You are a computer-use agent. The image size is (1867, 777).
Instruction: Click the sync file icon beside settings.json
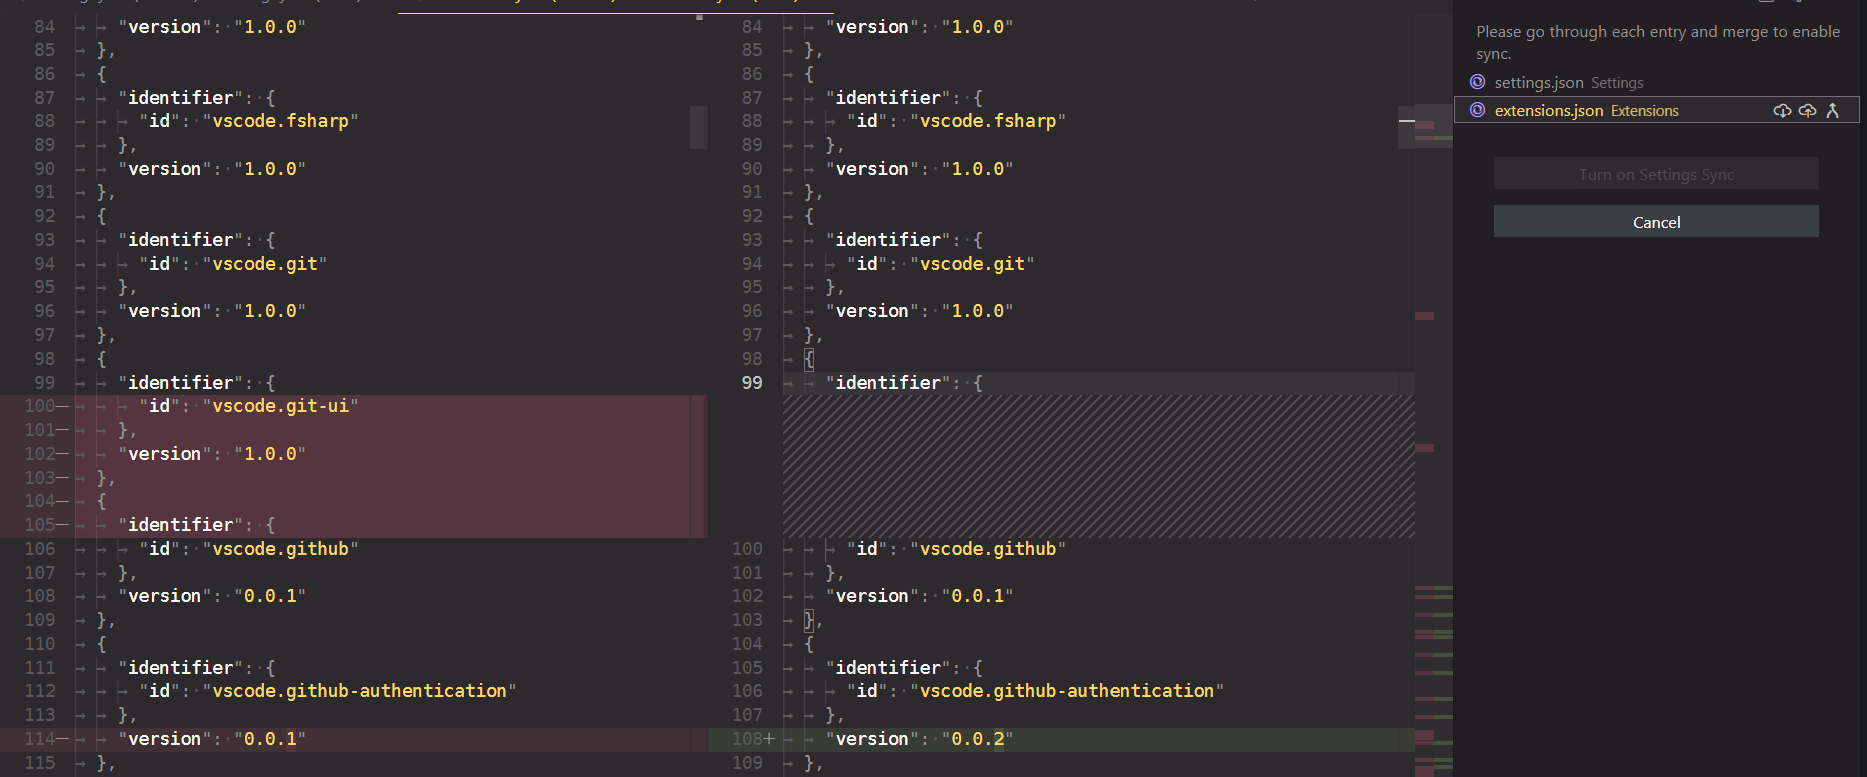click(1477, 82)
